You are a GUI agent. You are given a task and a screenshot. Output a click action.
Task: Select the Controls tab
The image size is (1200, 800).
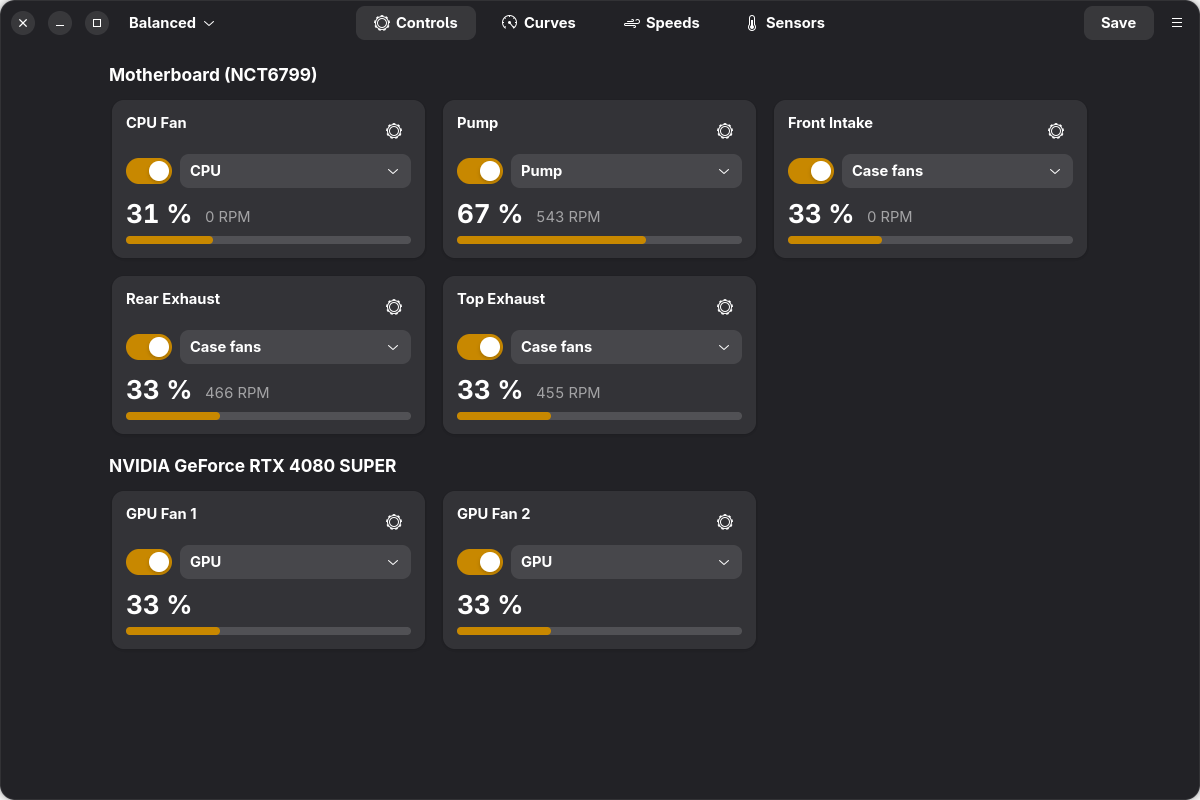tap(416, 23)
